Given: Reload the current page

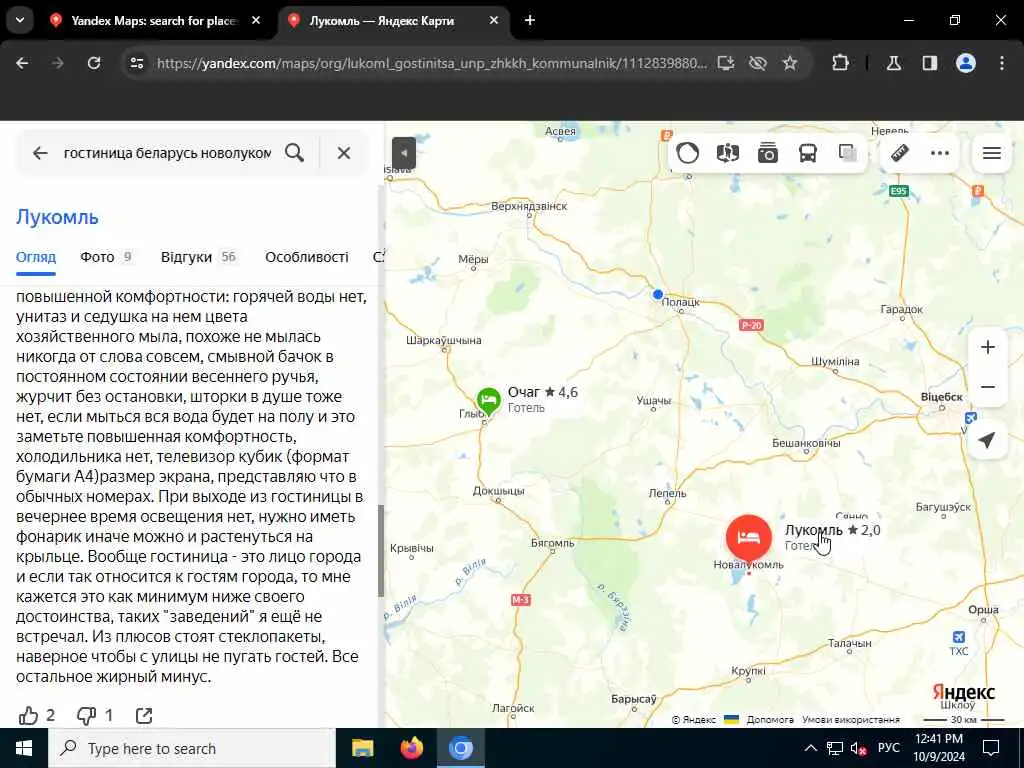Looking at the screenshot, I should pos(94,63).
